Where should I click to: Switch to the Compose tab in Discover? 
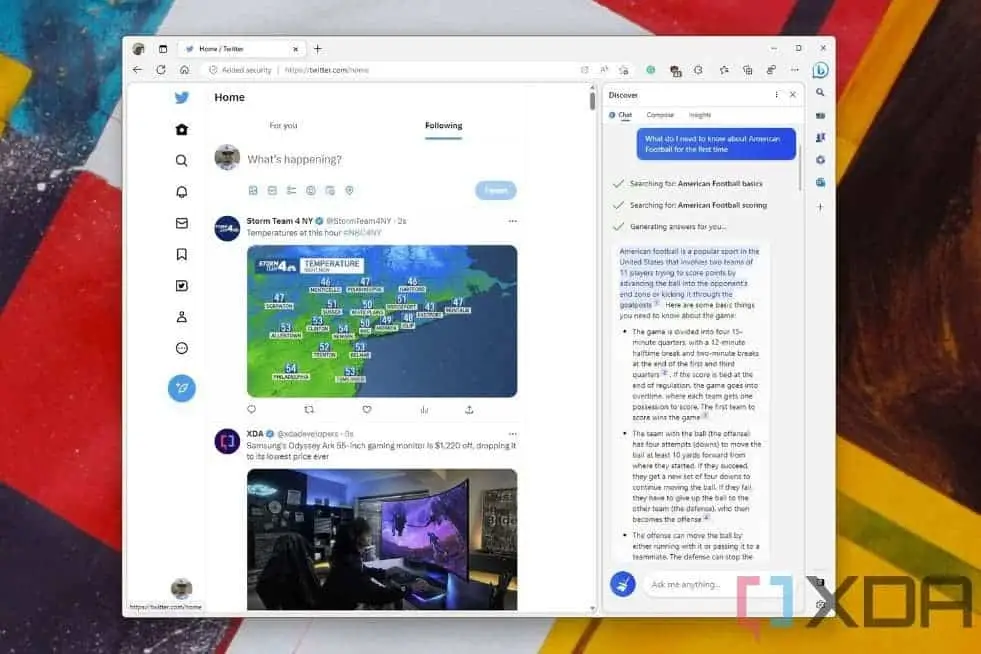point(660,115)
